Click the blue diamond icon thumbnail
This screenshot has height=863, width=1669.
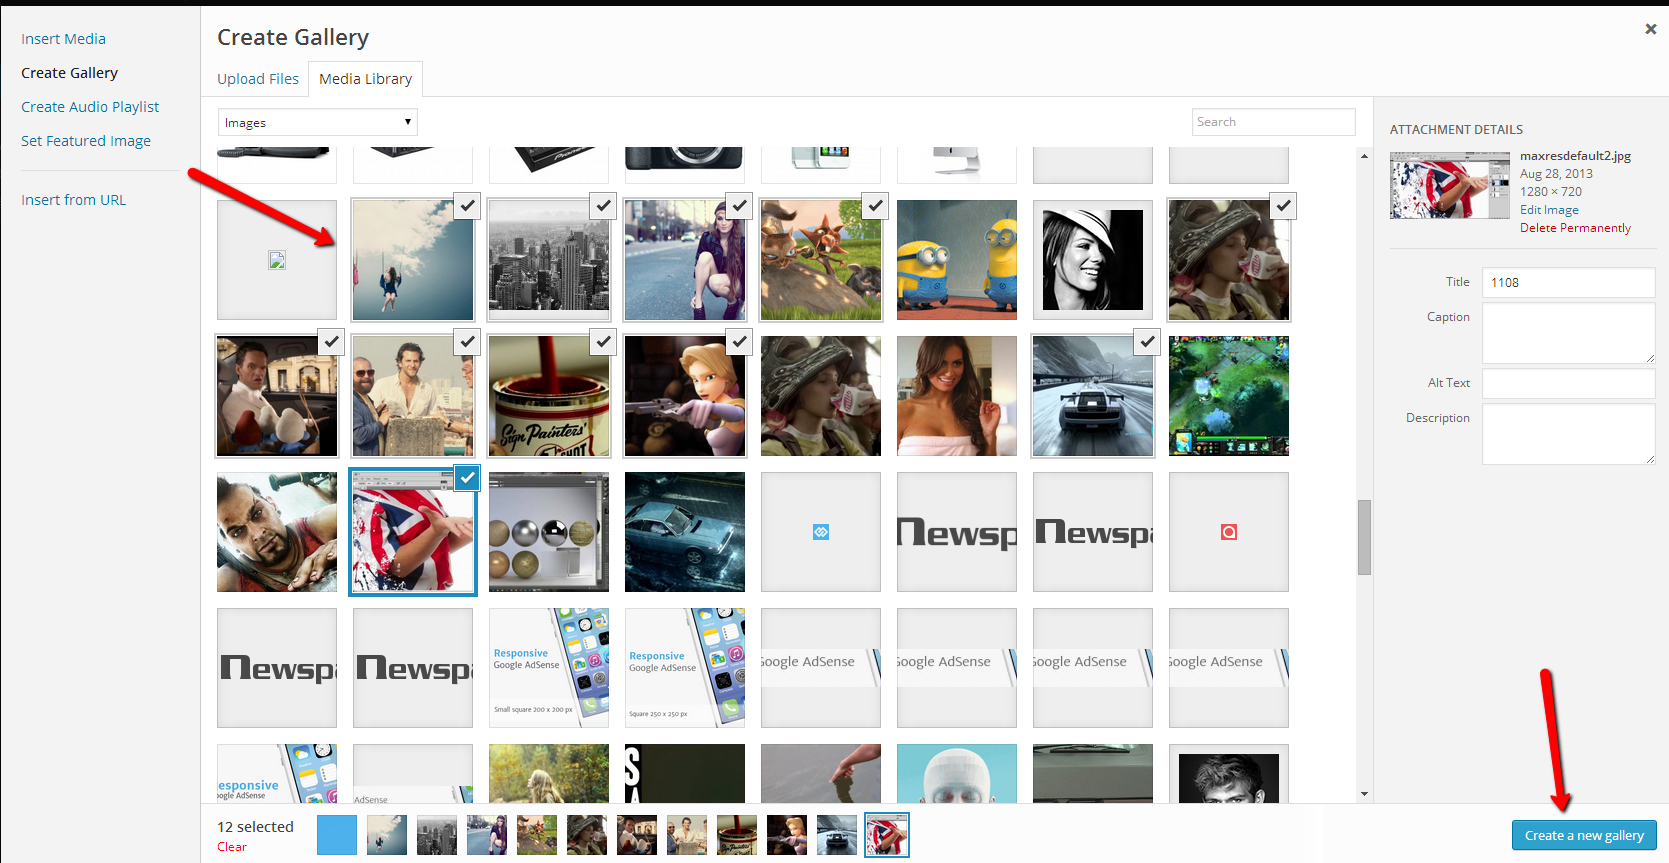point(821,532)
